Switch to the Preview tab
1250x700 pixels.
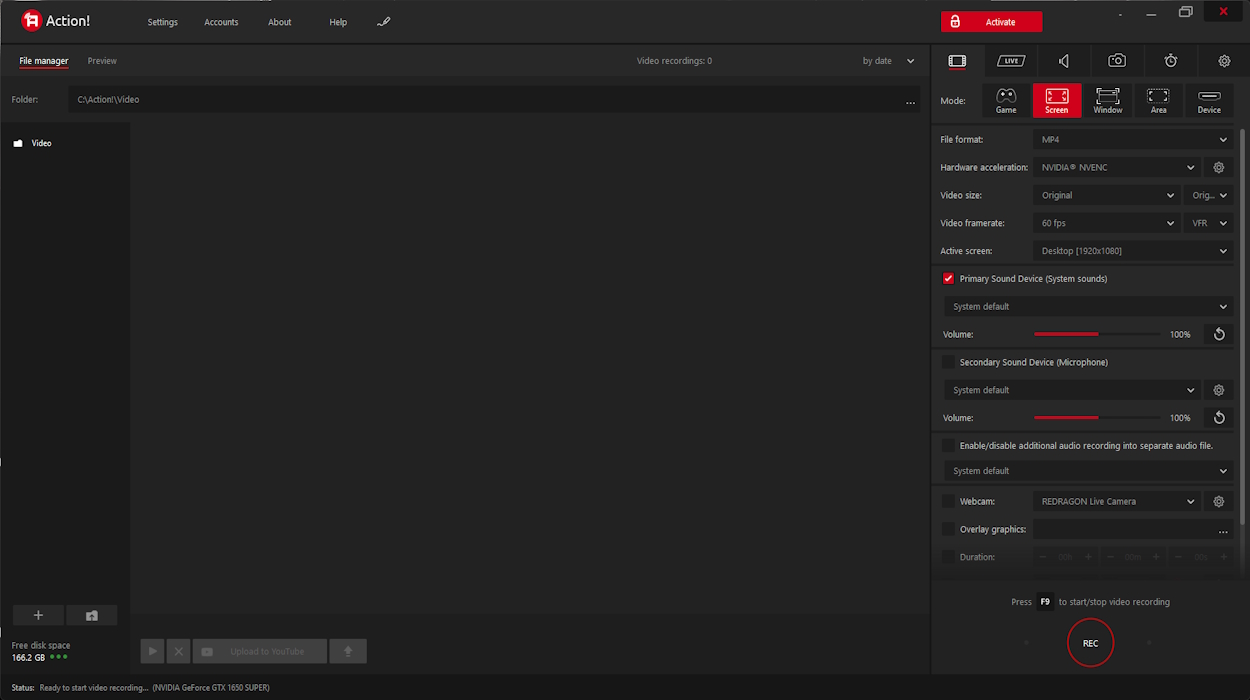(102, 61)
